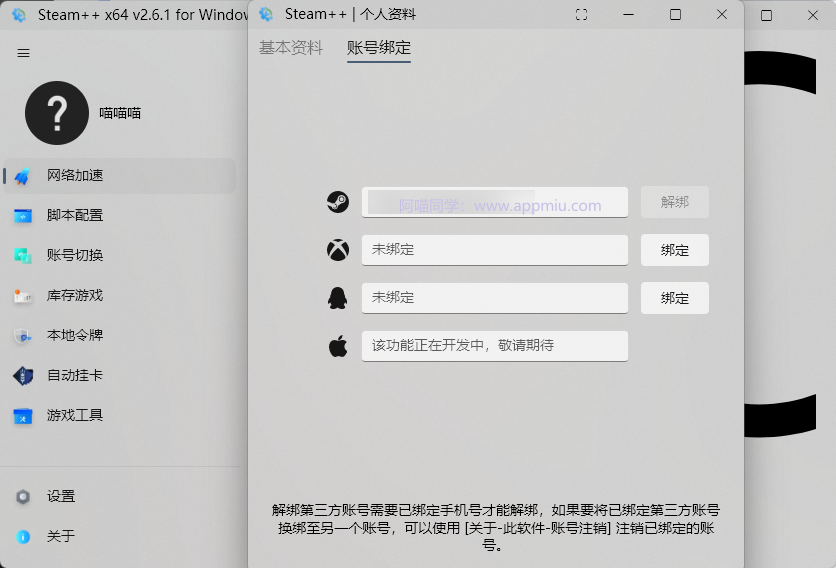Close the 个人资料 window
Viewport: 836px width, 568px height.
pyautogui.click(x=722, y=15)
